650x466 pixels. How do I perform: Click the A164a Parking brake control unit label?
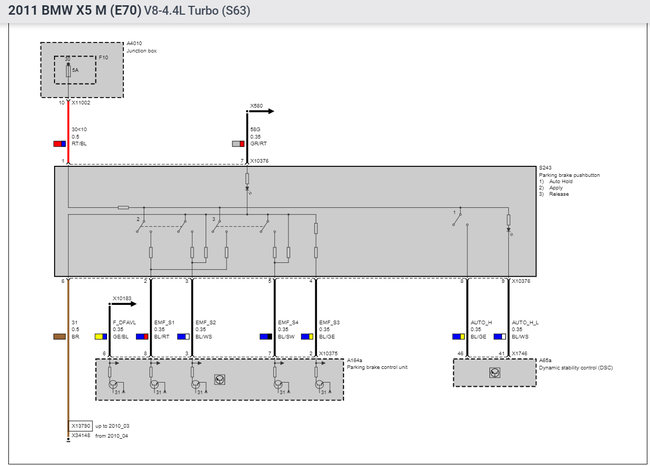pyautogui.click(x=377, y=364)
